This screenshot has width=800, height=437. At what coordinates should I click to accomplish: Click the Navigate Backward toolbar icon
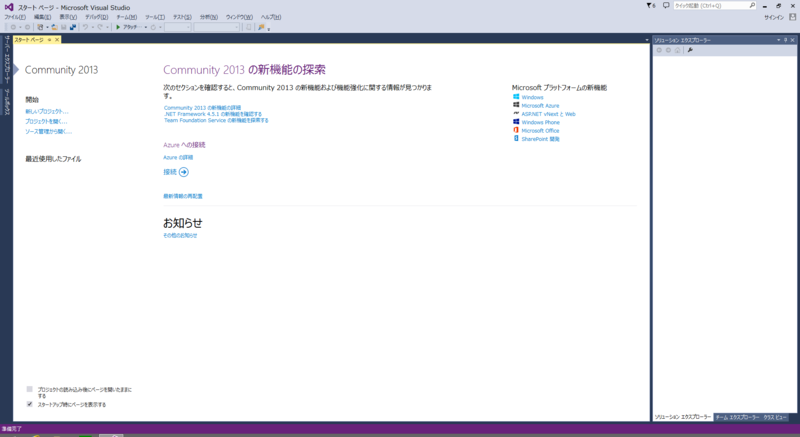pos(13,27)
